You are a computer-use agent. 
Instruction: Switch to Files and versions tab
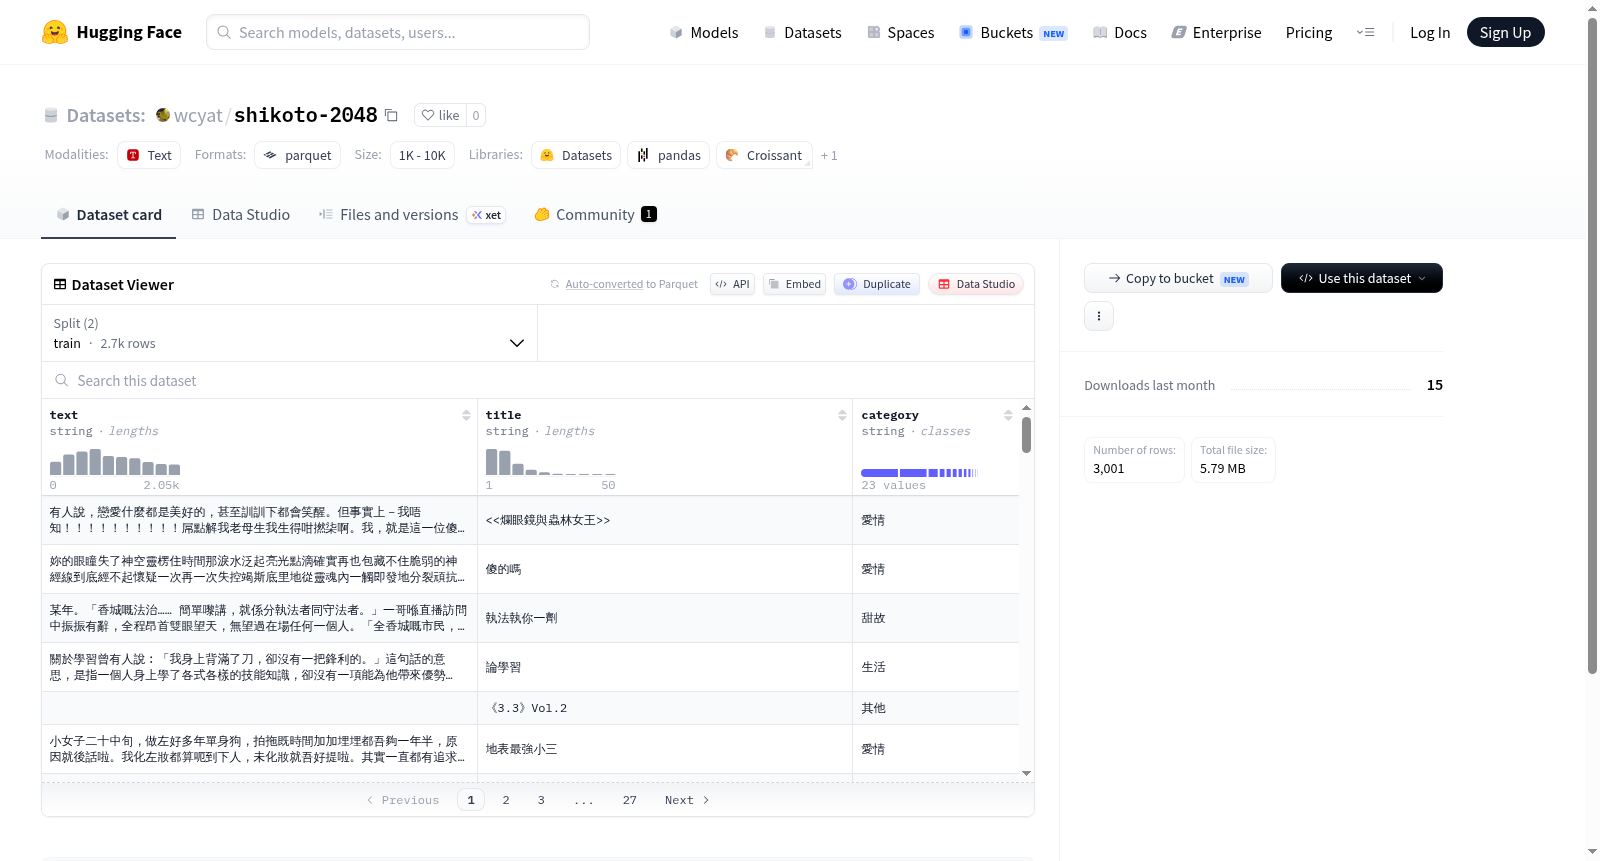click(x=412, y=215)
